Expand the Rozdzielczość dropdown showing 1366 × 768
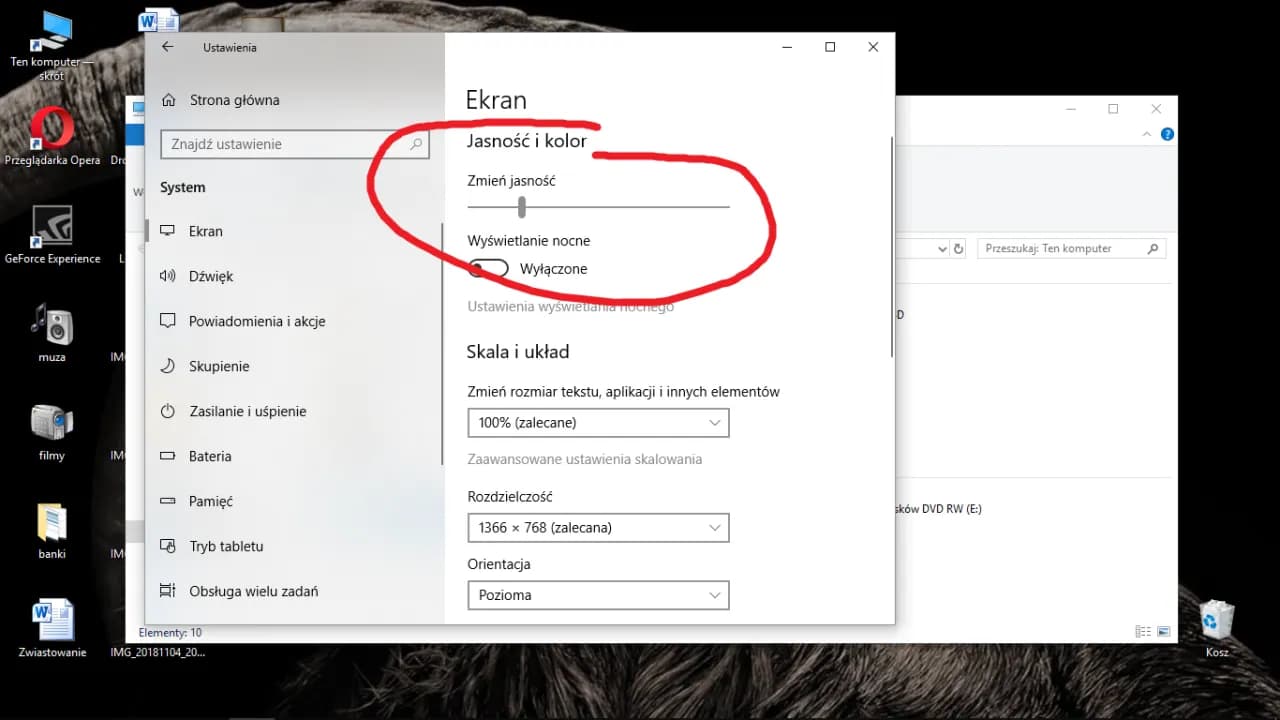This screenshot has height=720, width=1280. [x=598, y=527]
